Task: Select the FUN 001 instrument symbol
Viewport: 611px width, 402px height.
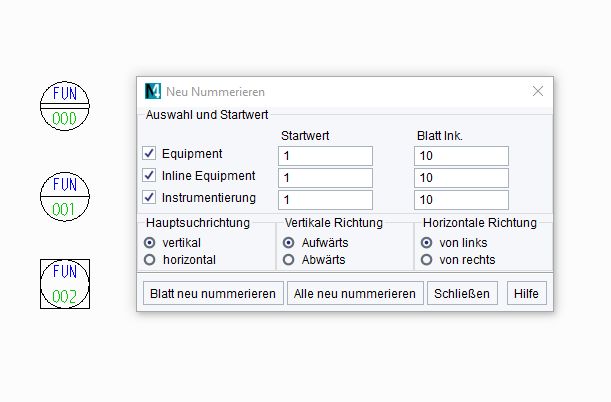Action: 65,197
